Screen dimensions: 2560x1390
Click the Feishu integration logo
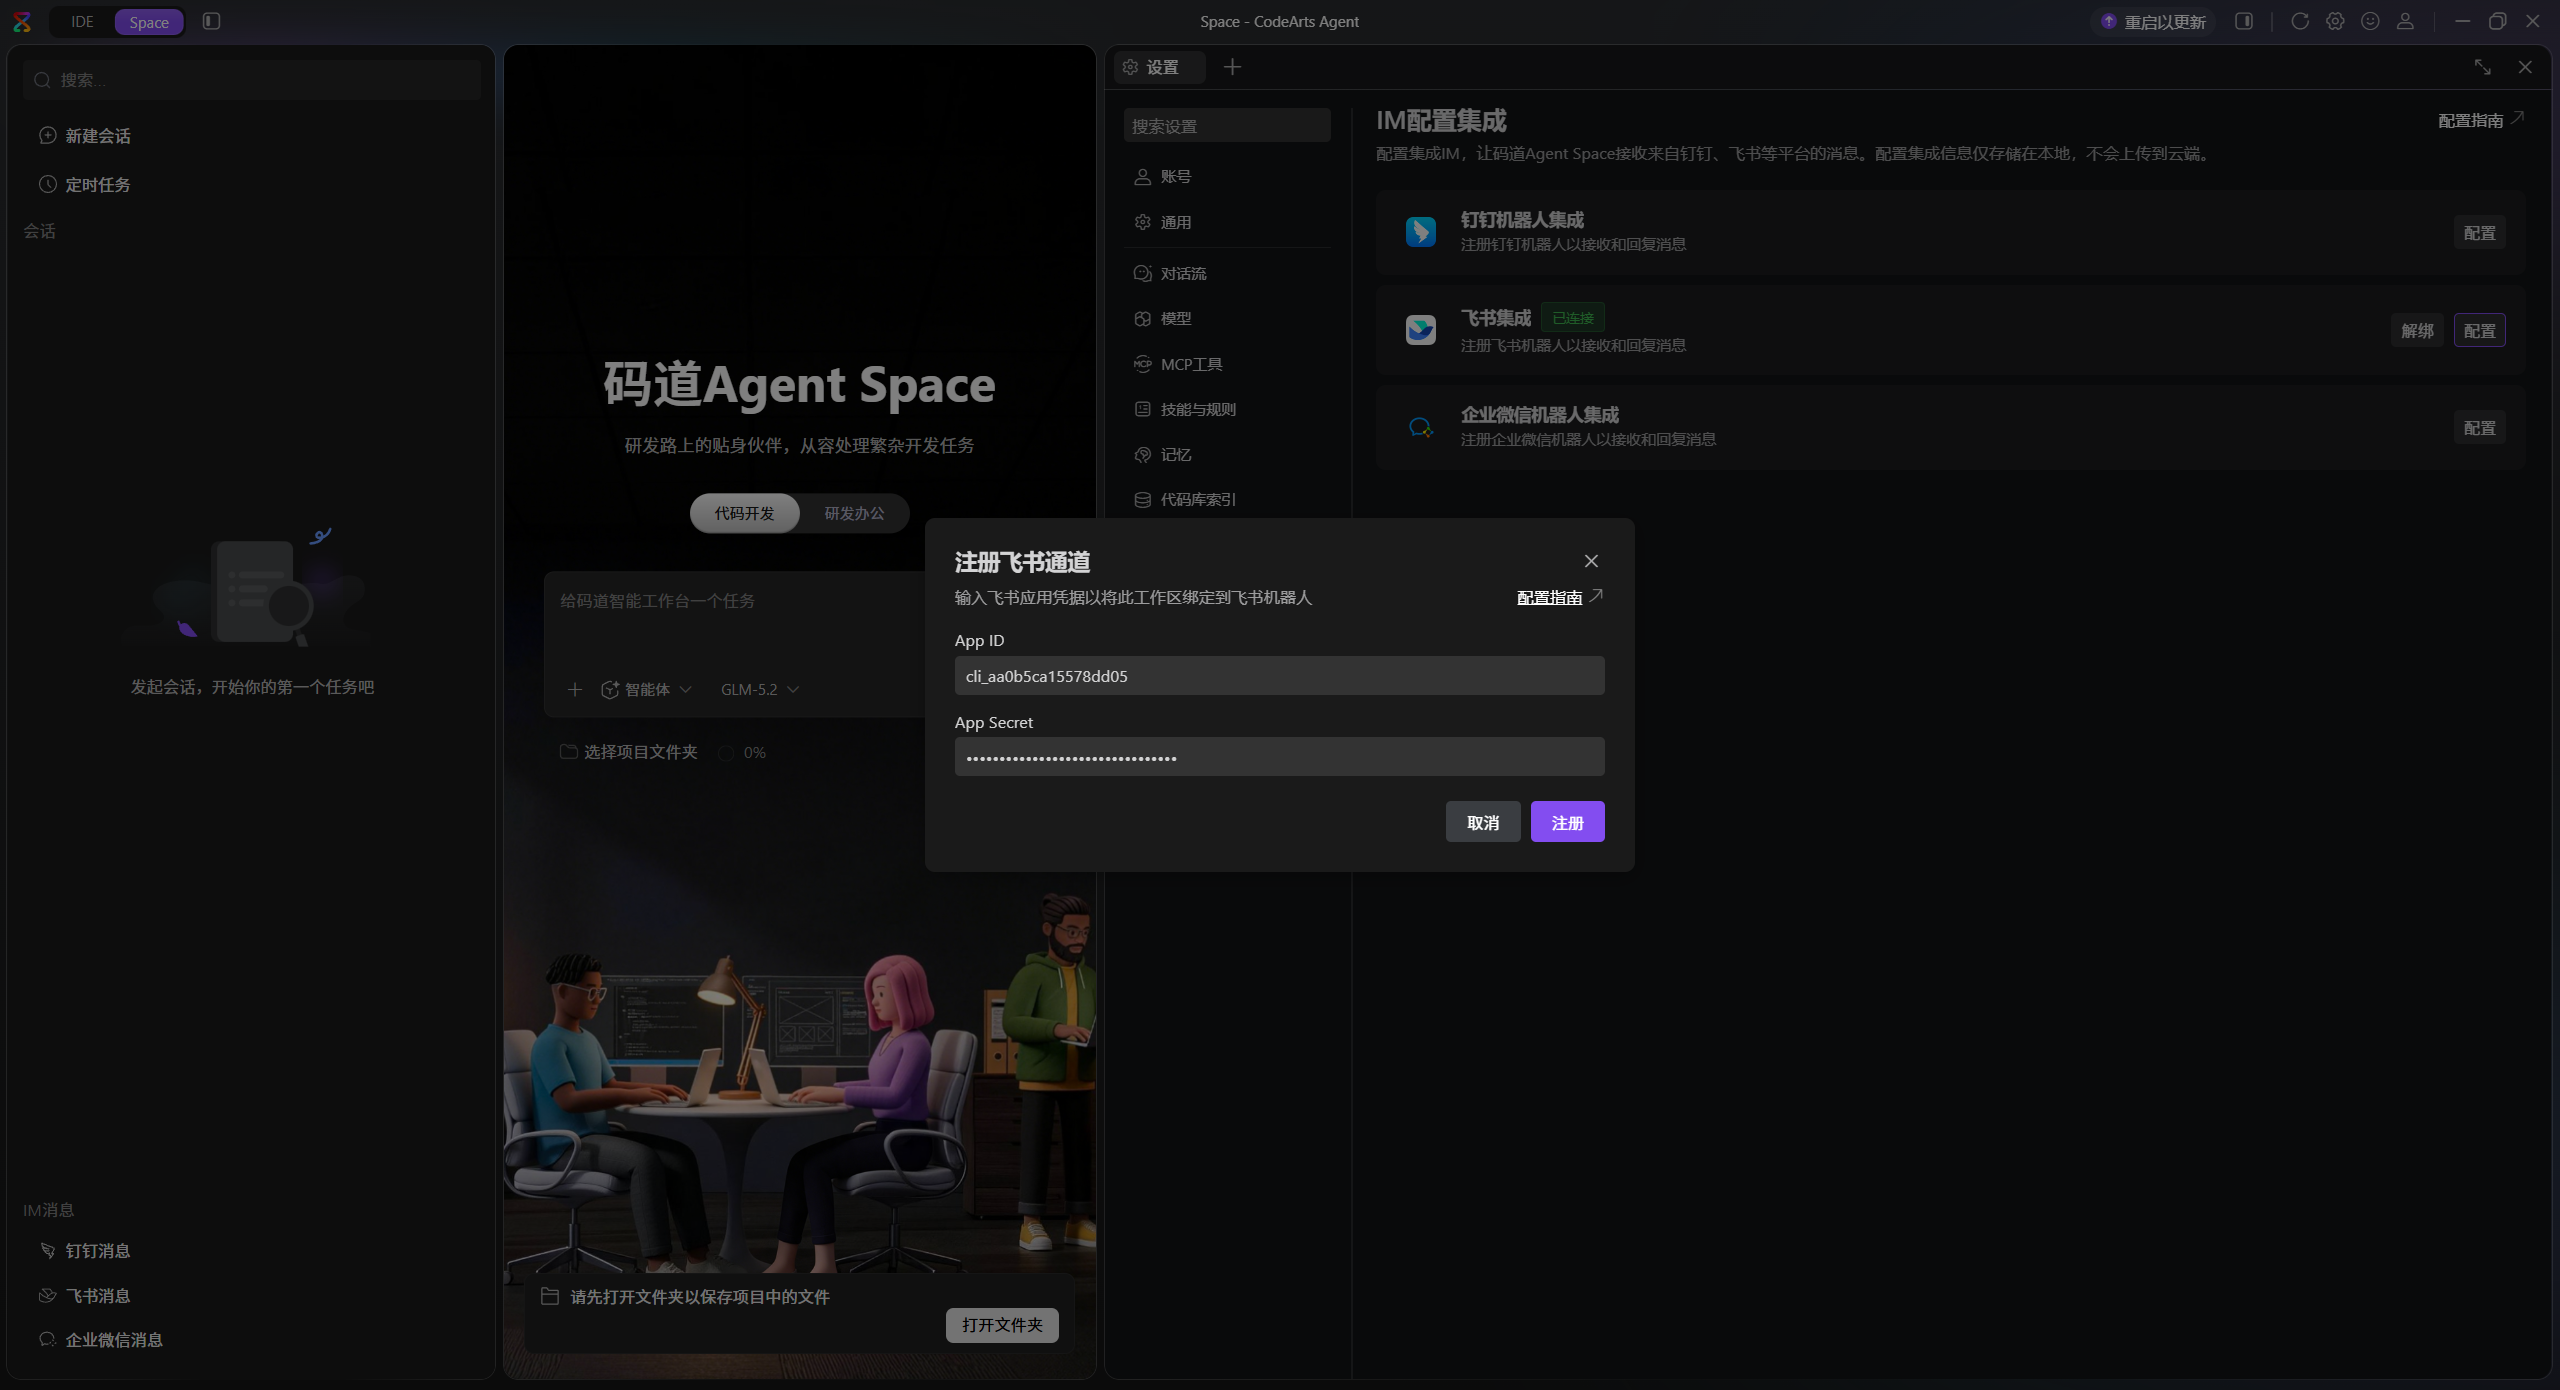(1421, 330)
